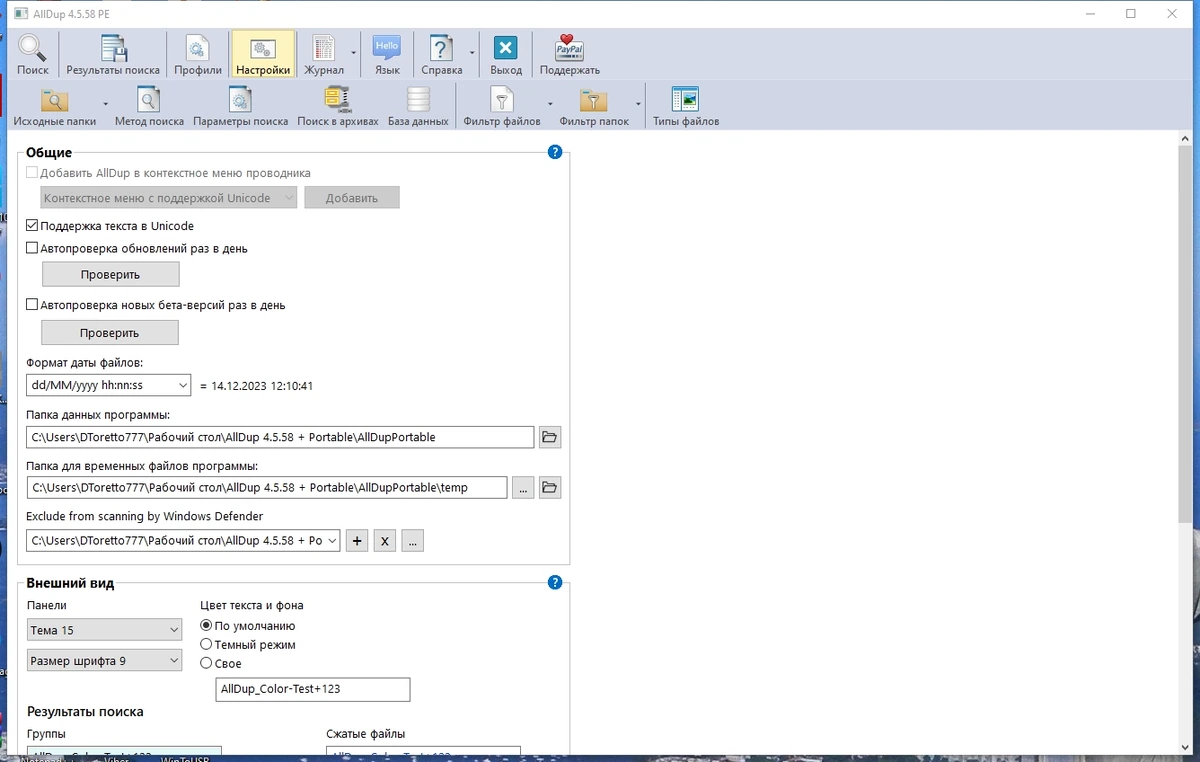
Task: Select По умолчанию color option
Action: tap(207, 625)
